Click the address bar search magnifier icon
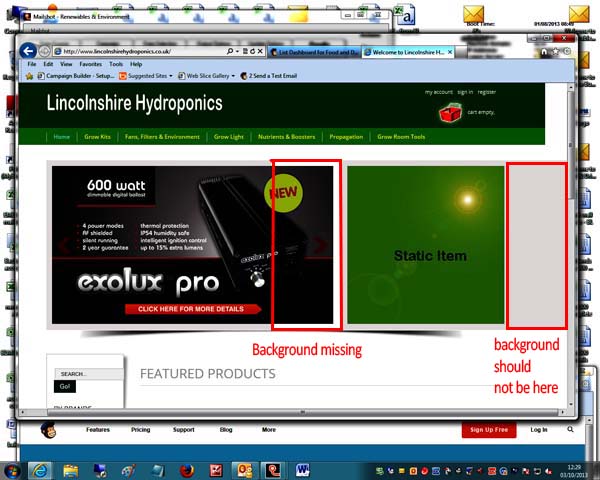This screenshot has width=600, height=480. coord(230,51)
